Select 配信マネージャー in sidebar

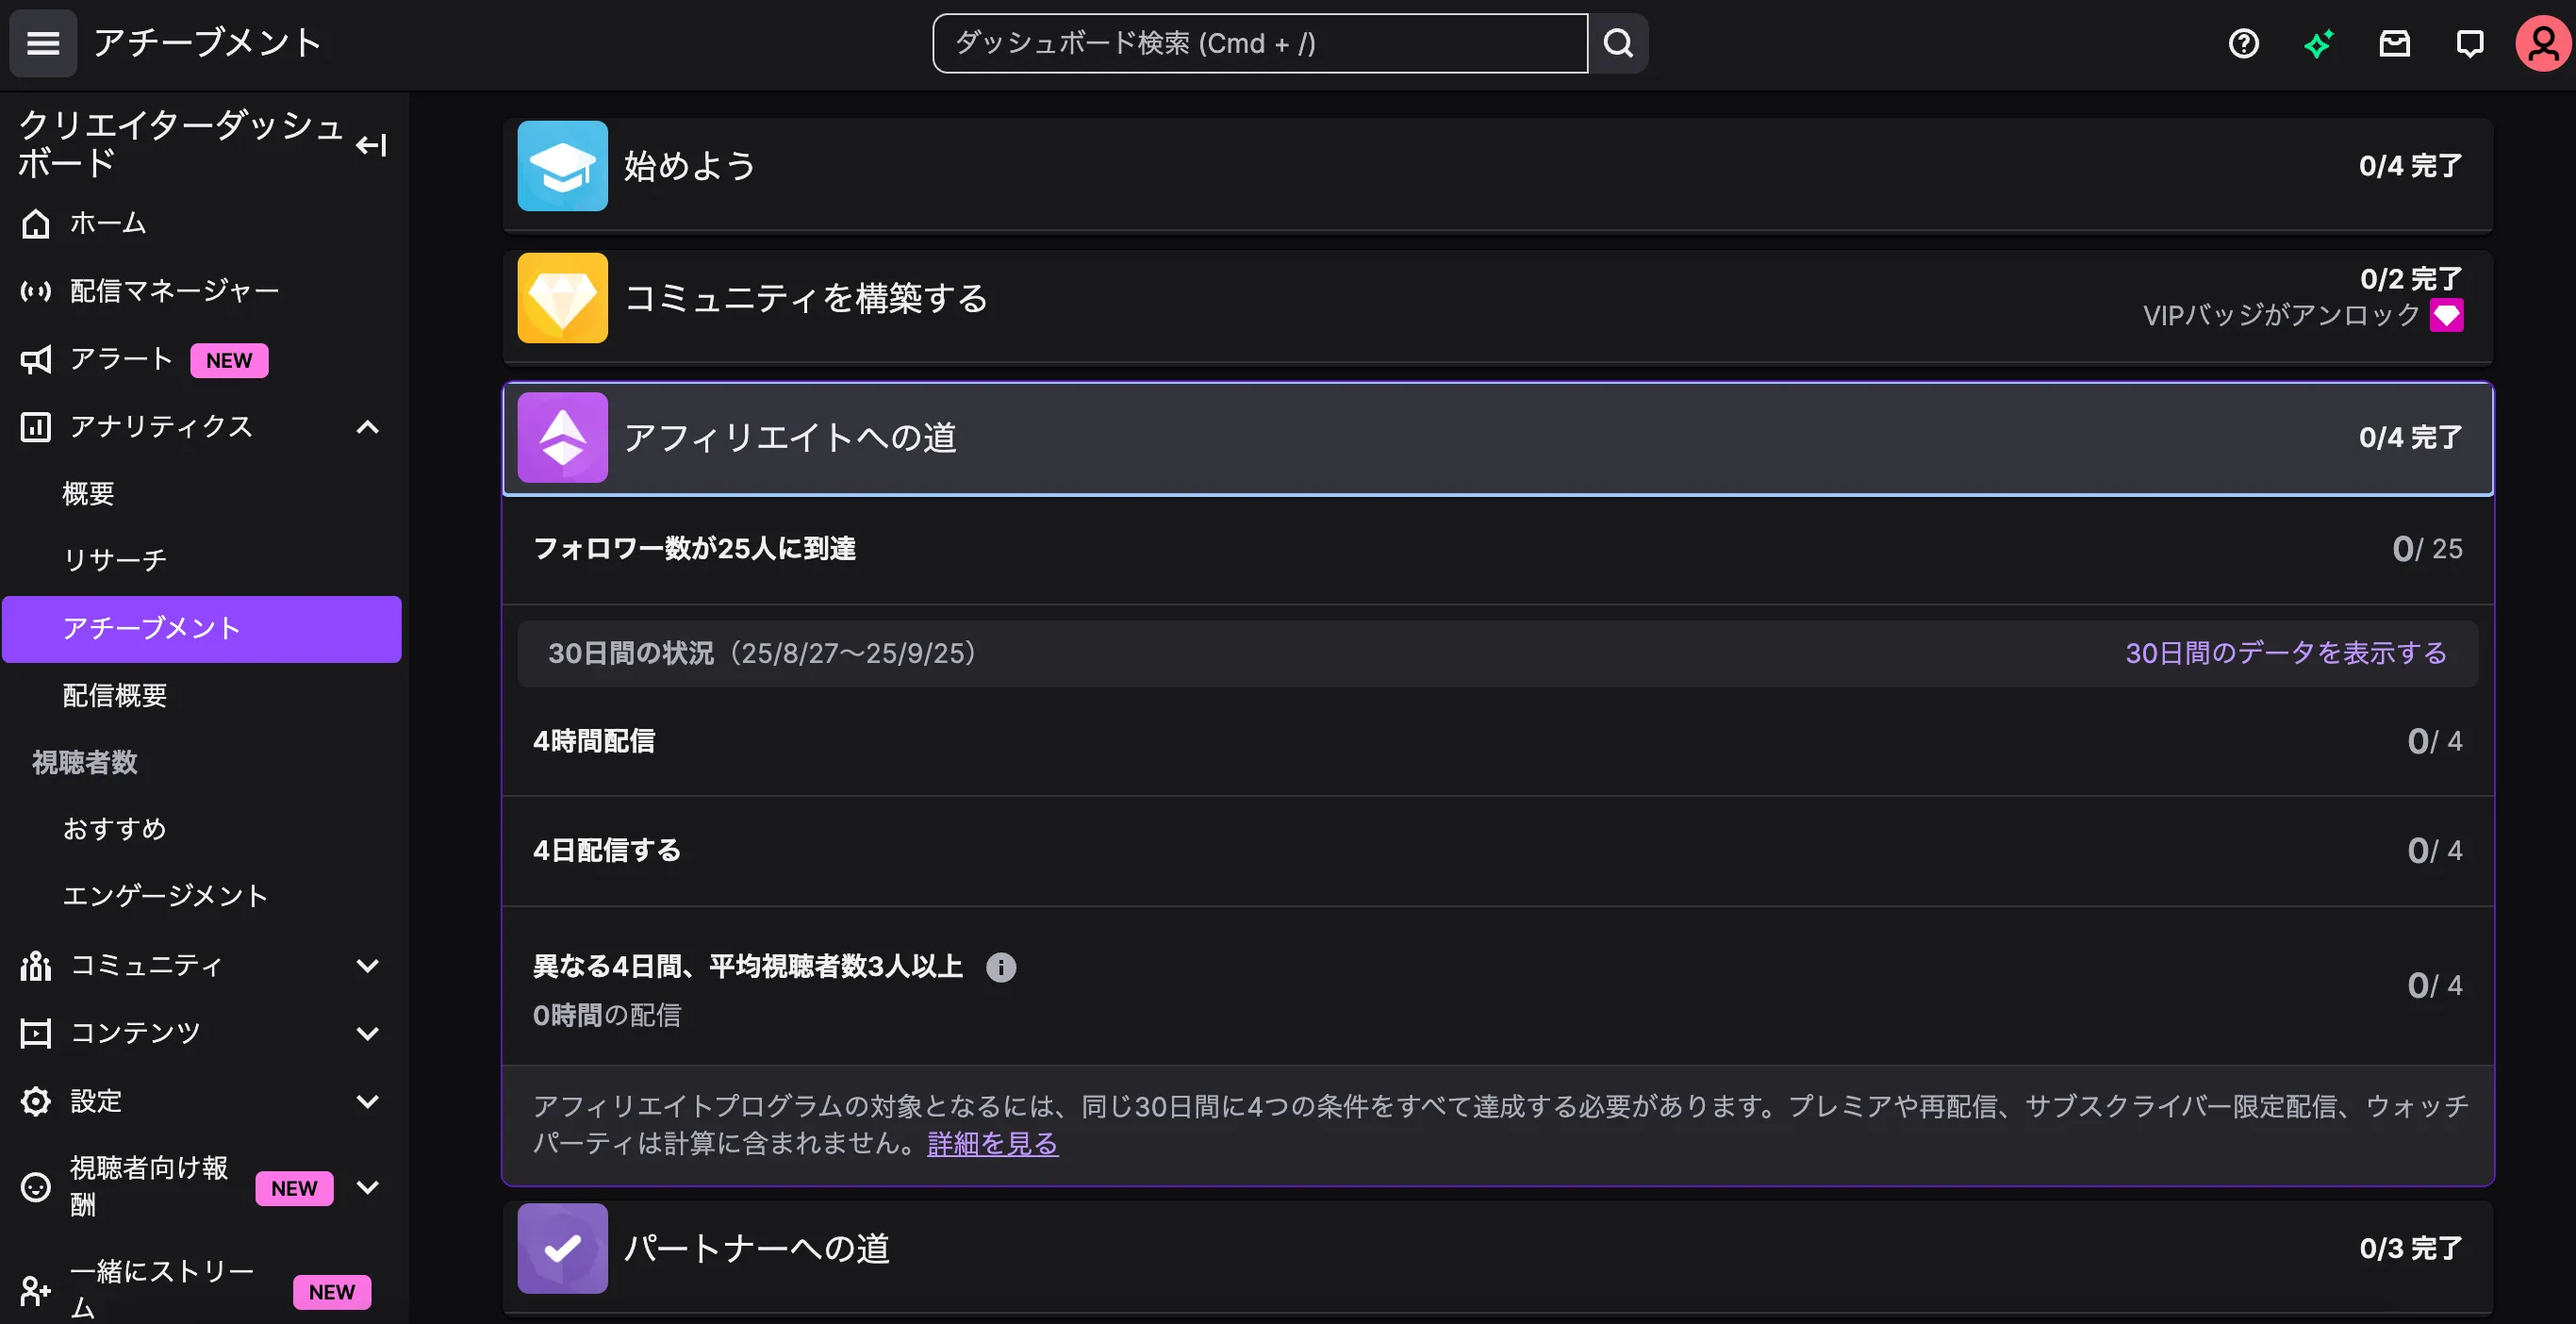pyautogui.click(x=174, y=291)
